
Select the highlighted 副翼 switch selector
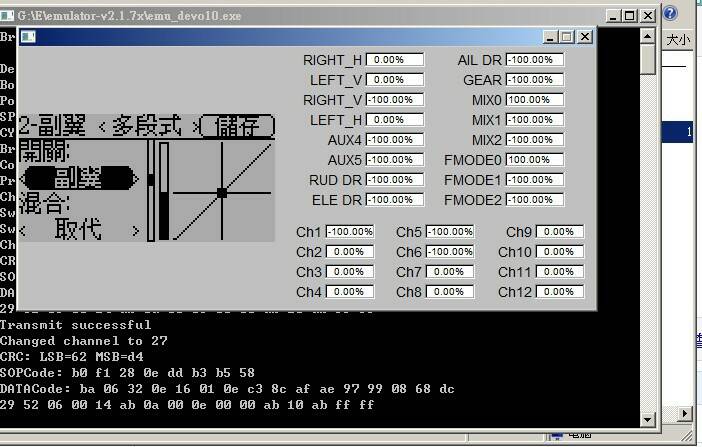pos(79,178)
